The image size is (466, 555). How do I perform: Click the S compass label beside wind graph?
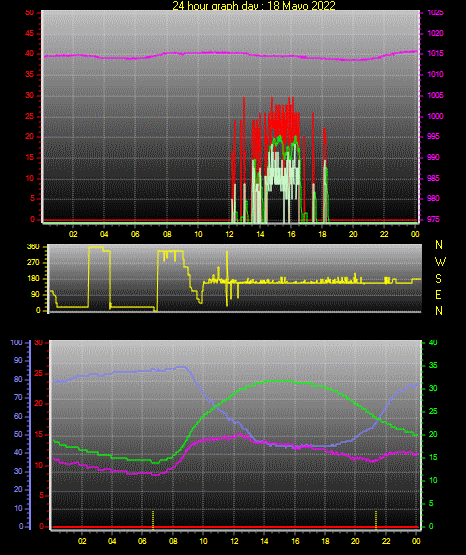pyautogui.click(x=438, y=279)
